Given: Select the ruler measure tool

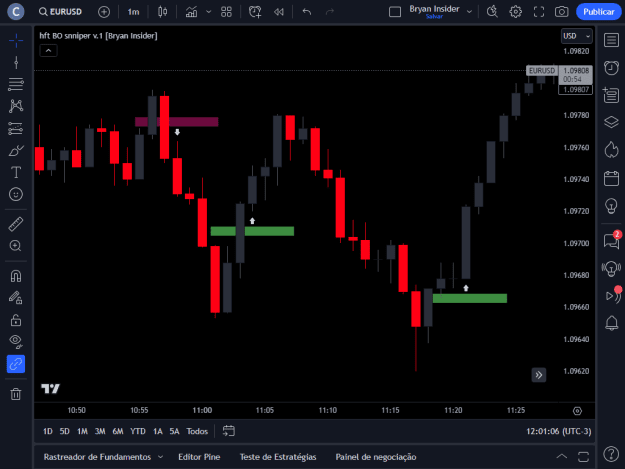Looking at the screenshot, I should click(16, 224).
